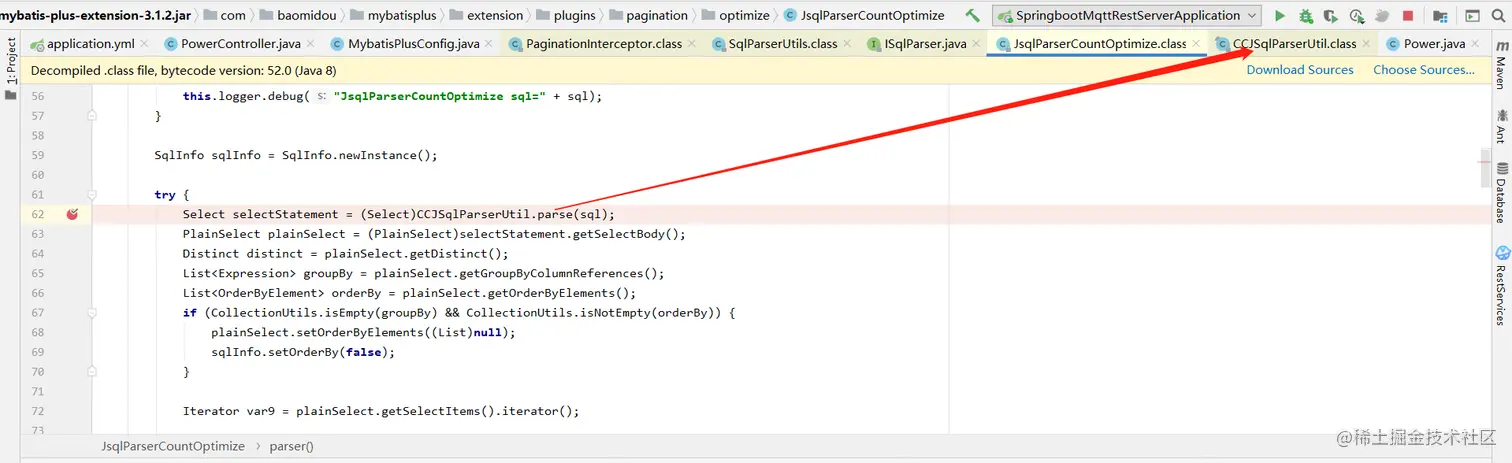
Task: Open Project Structure icon
Action: 1440,16
